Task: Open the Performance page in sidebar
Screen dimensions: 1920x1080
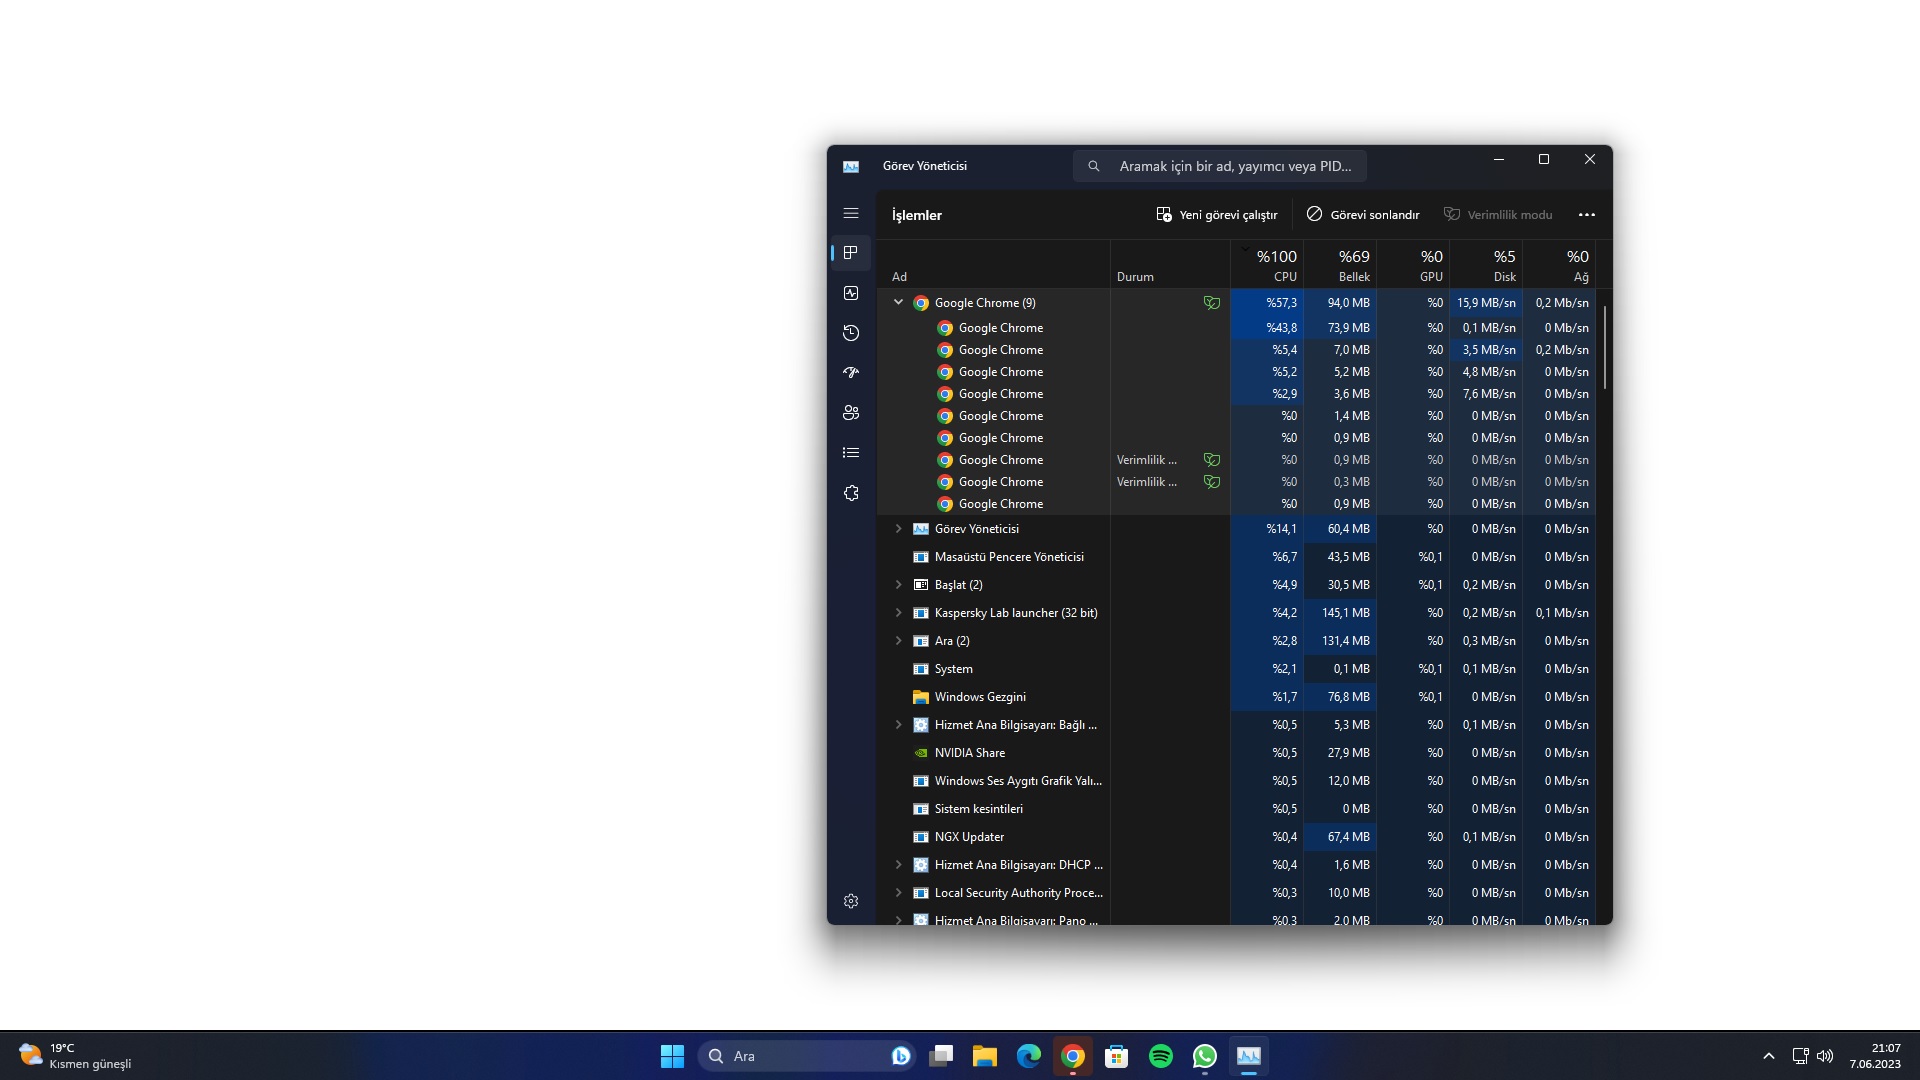Action: 851,293
